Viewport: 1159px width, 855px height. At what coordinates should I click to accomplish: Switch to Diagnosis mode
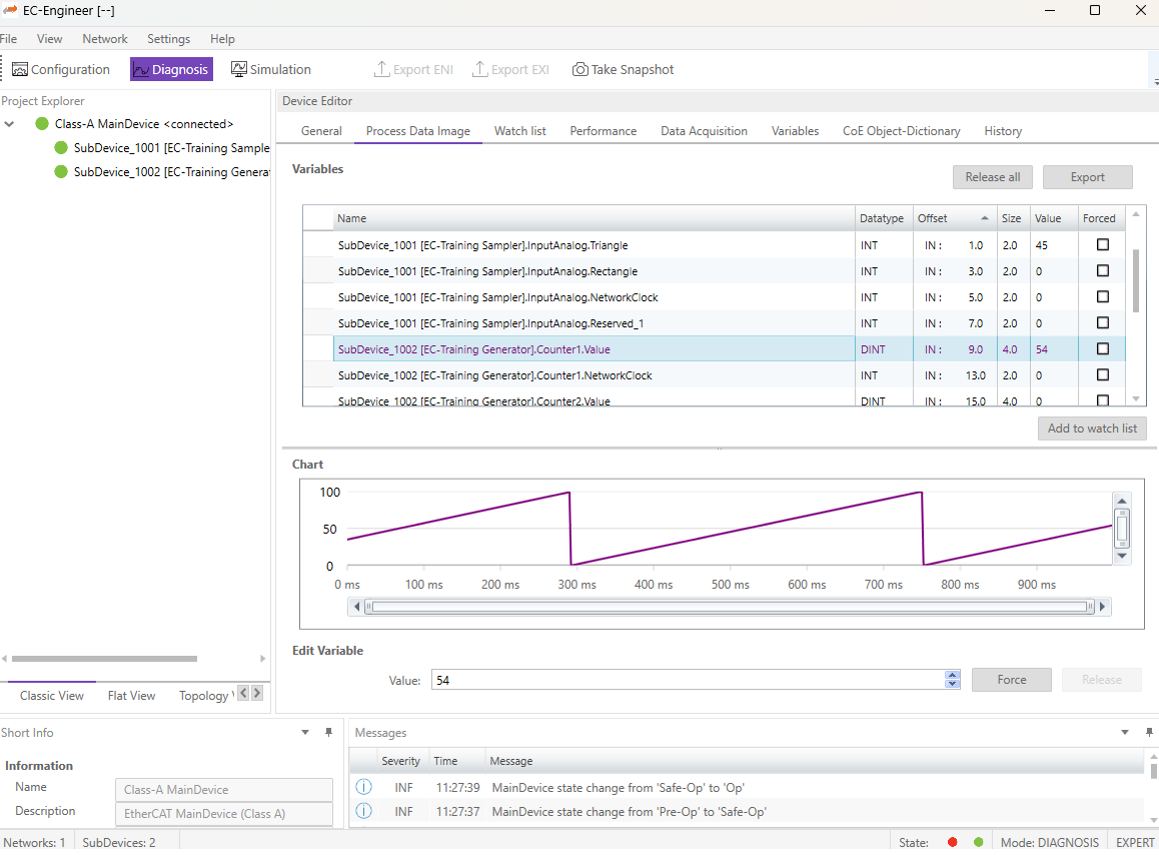click(171, 70)
